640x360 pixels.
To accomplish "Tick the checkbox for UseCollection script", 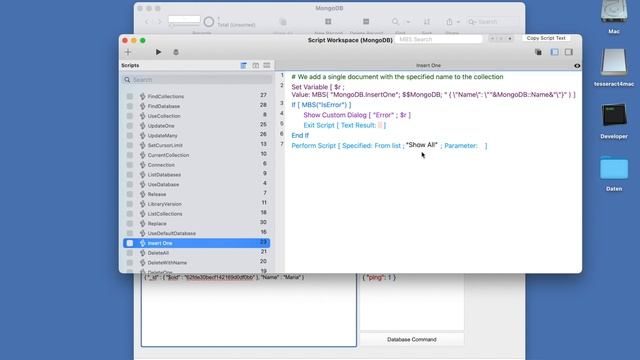I will pyautogui.click(x=130, y=116).
